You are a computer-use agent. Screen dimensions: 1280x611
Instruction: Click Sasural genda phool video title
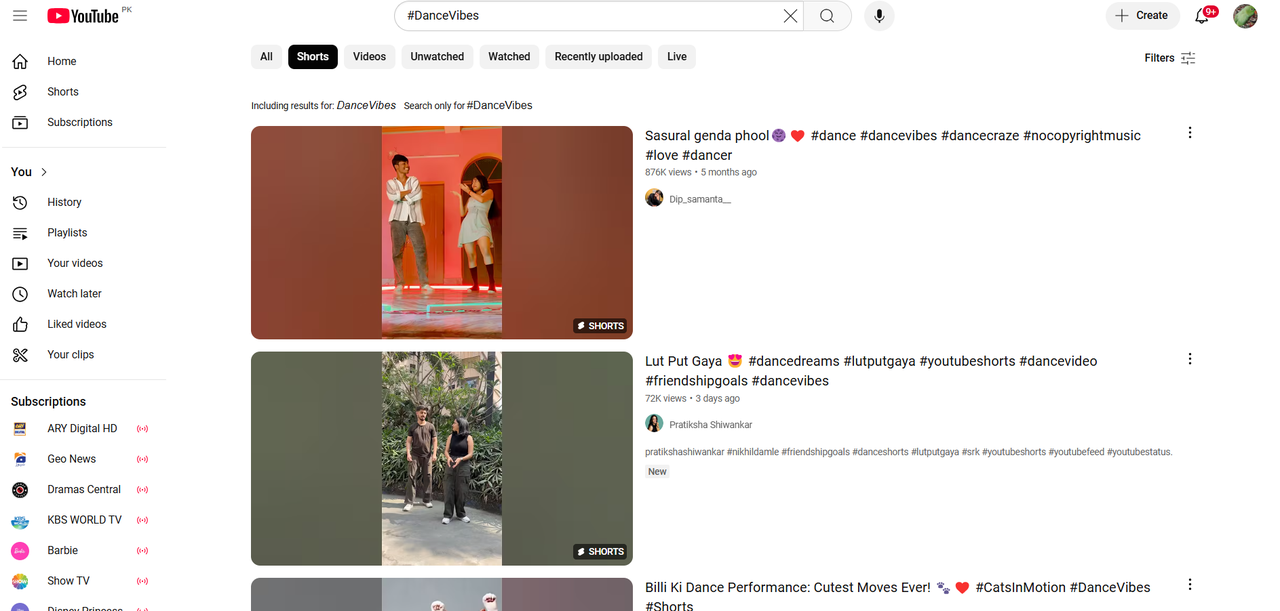[893, 145]
